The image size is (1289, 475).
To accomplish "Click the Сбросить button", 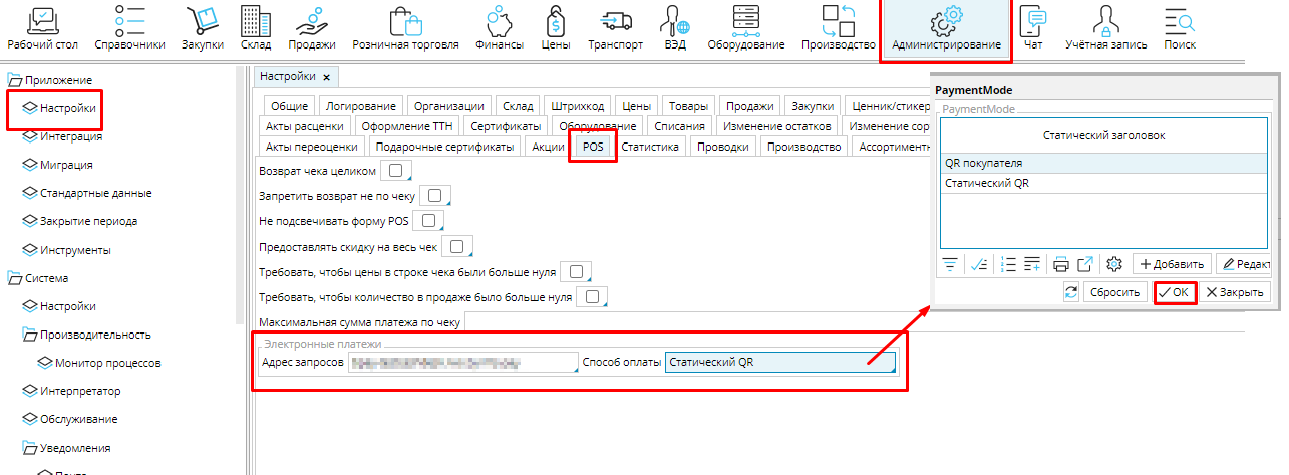I will (1115, 292).
